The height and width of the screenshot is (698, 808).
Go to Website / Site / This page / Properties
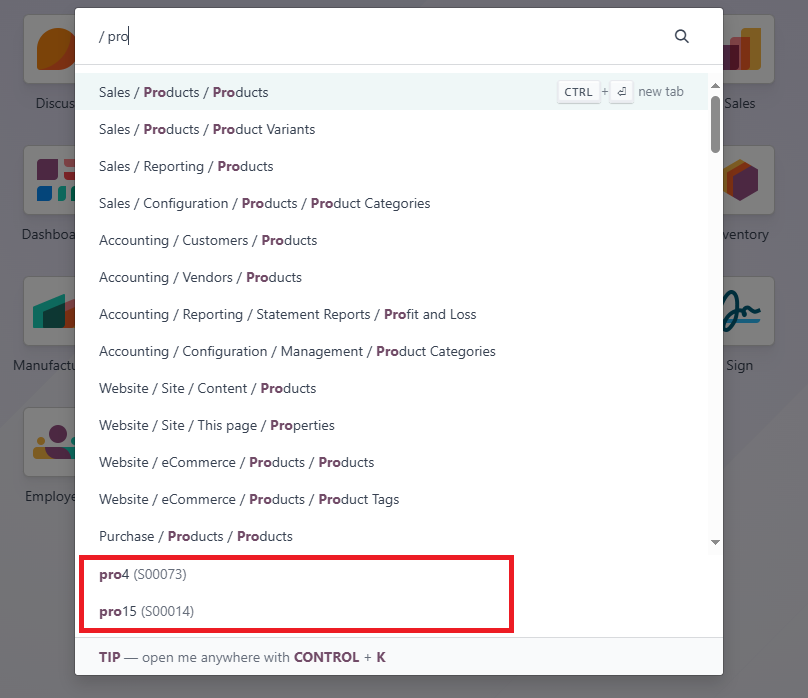pos(217,425)
